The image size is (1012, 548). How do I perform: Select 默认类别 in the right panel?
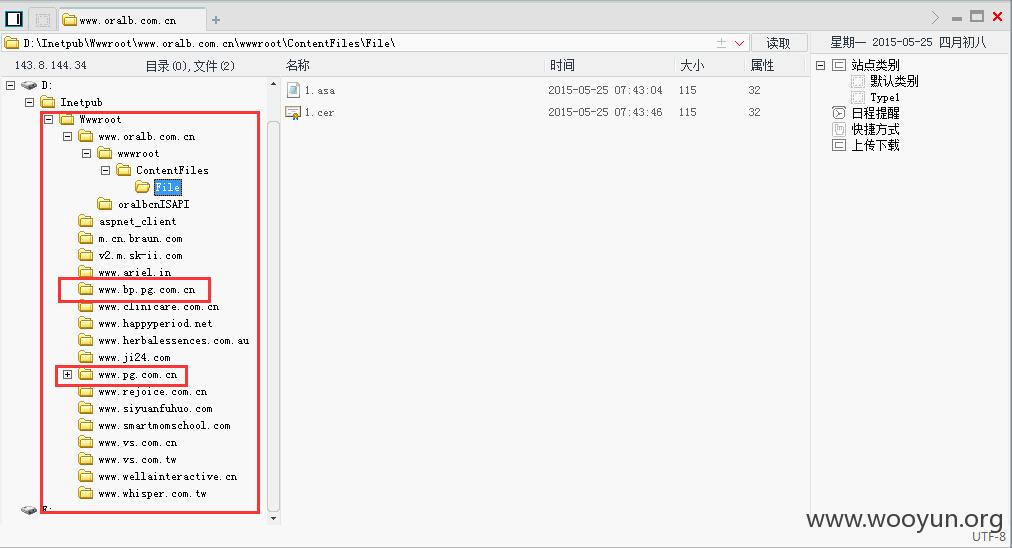point(894,81)
